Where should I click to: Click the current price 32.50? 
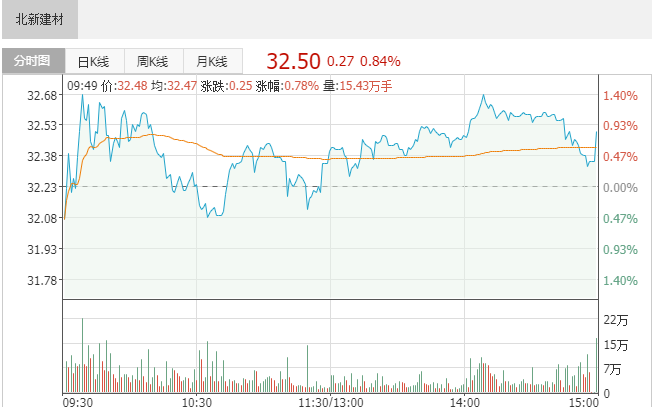(x=291, y=60)
